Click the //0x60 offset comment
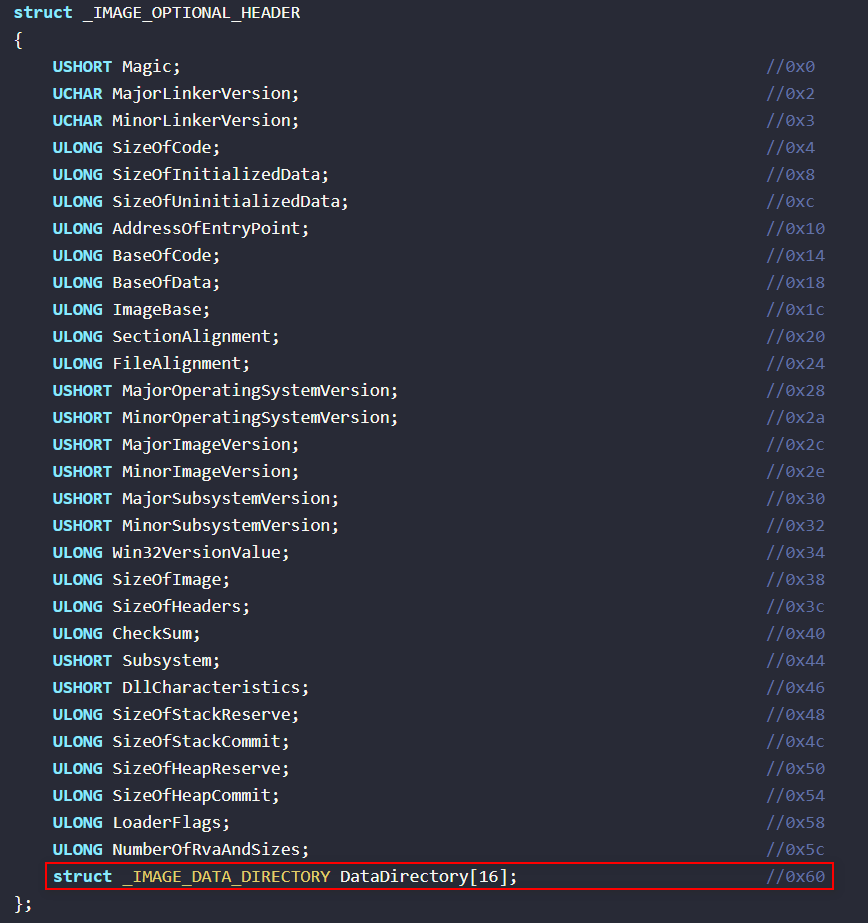 (x=796, y=877)
